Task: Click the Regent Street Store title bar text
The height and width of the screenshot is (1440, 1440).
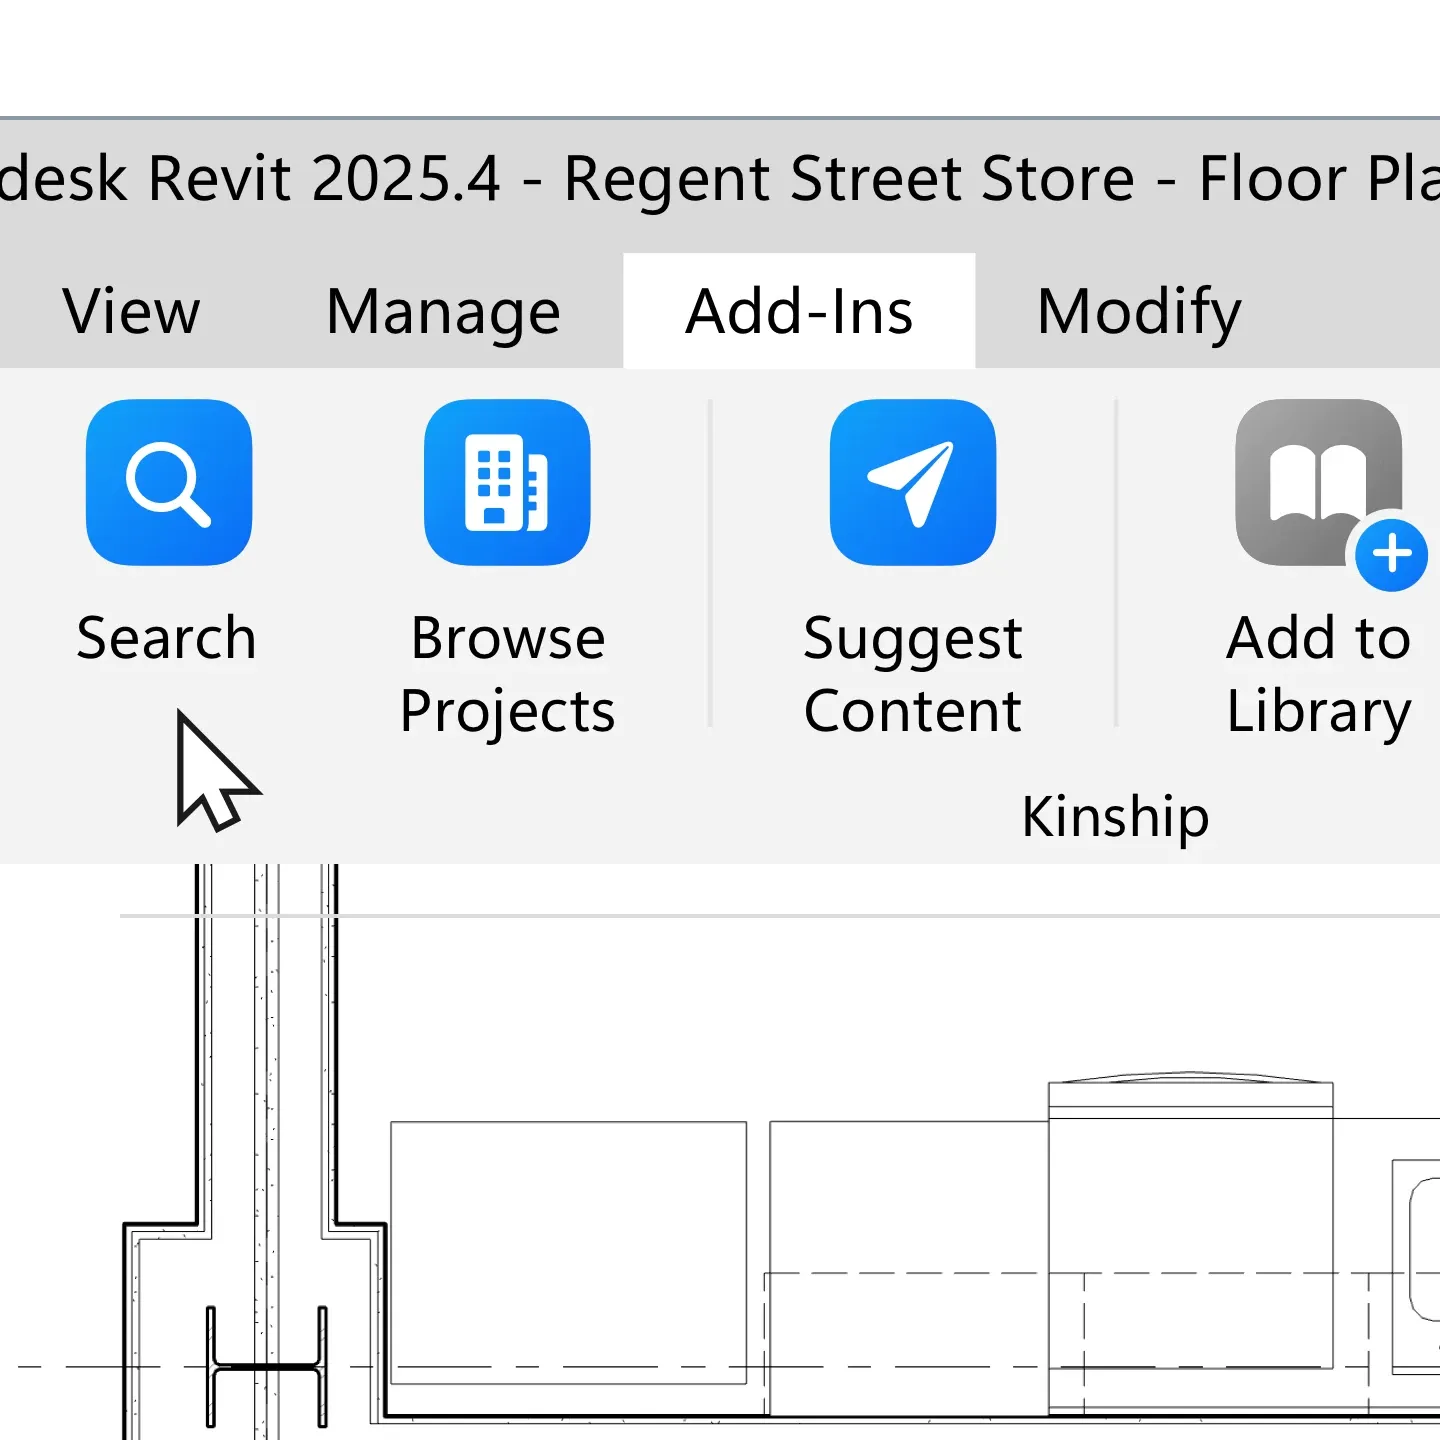Action: (x=849, y=179)
